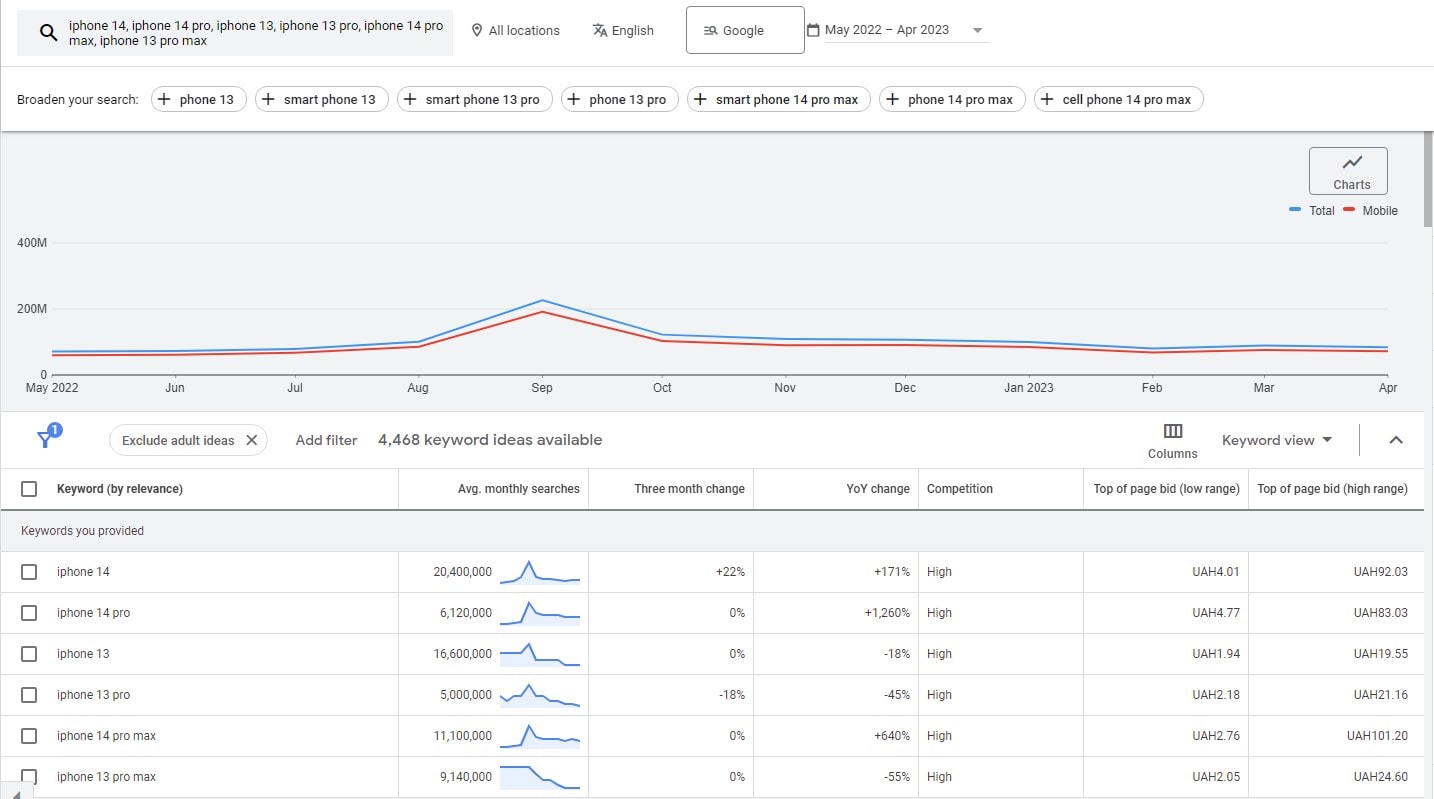Click the YoY change column header
Screen dimensions: 1434x799
point(877,488)
